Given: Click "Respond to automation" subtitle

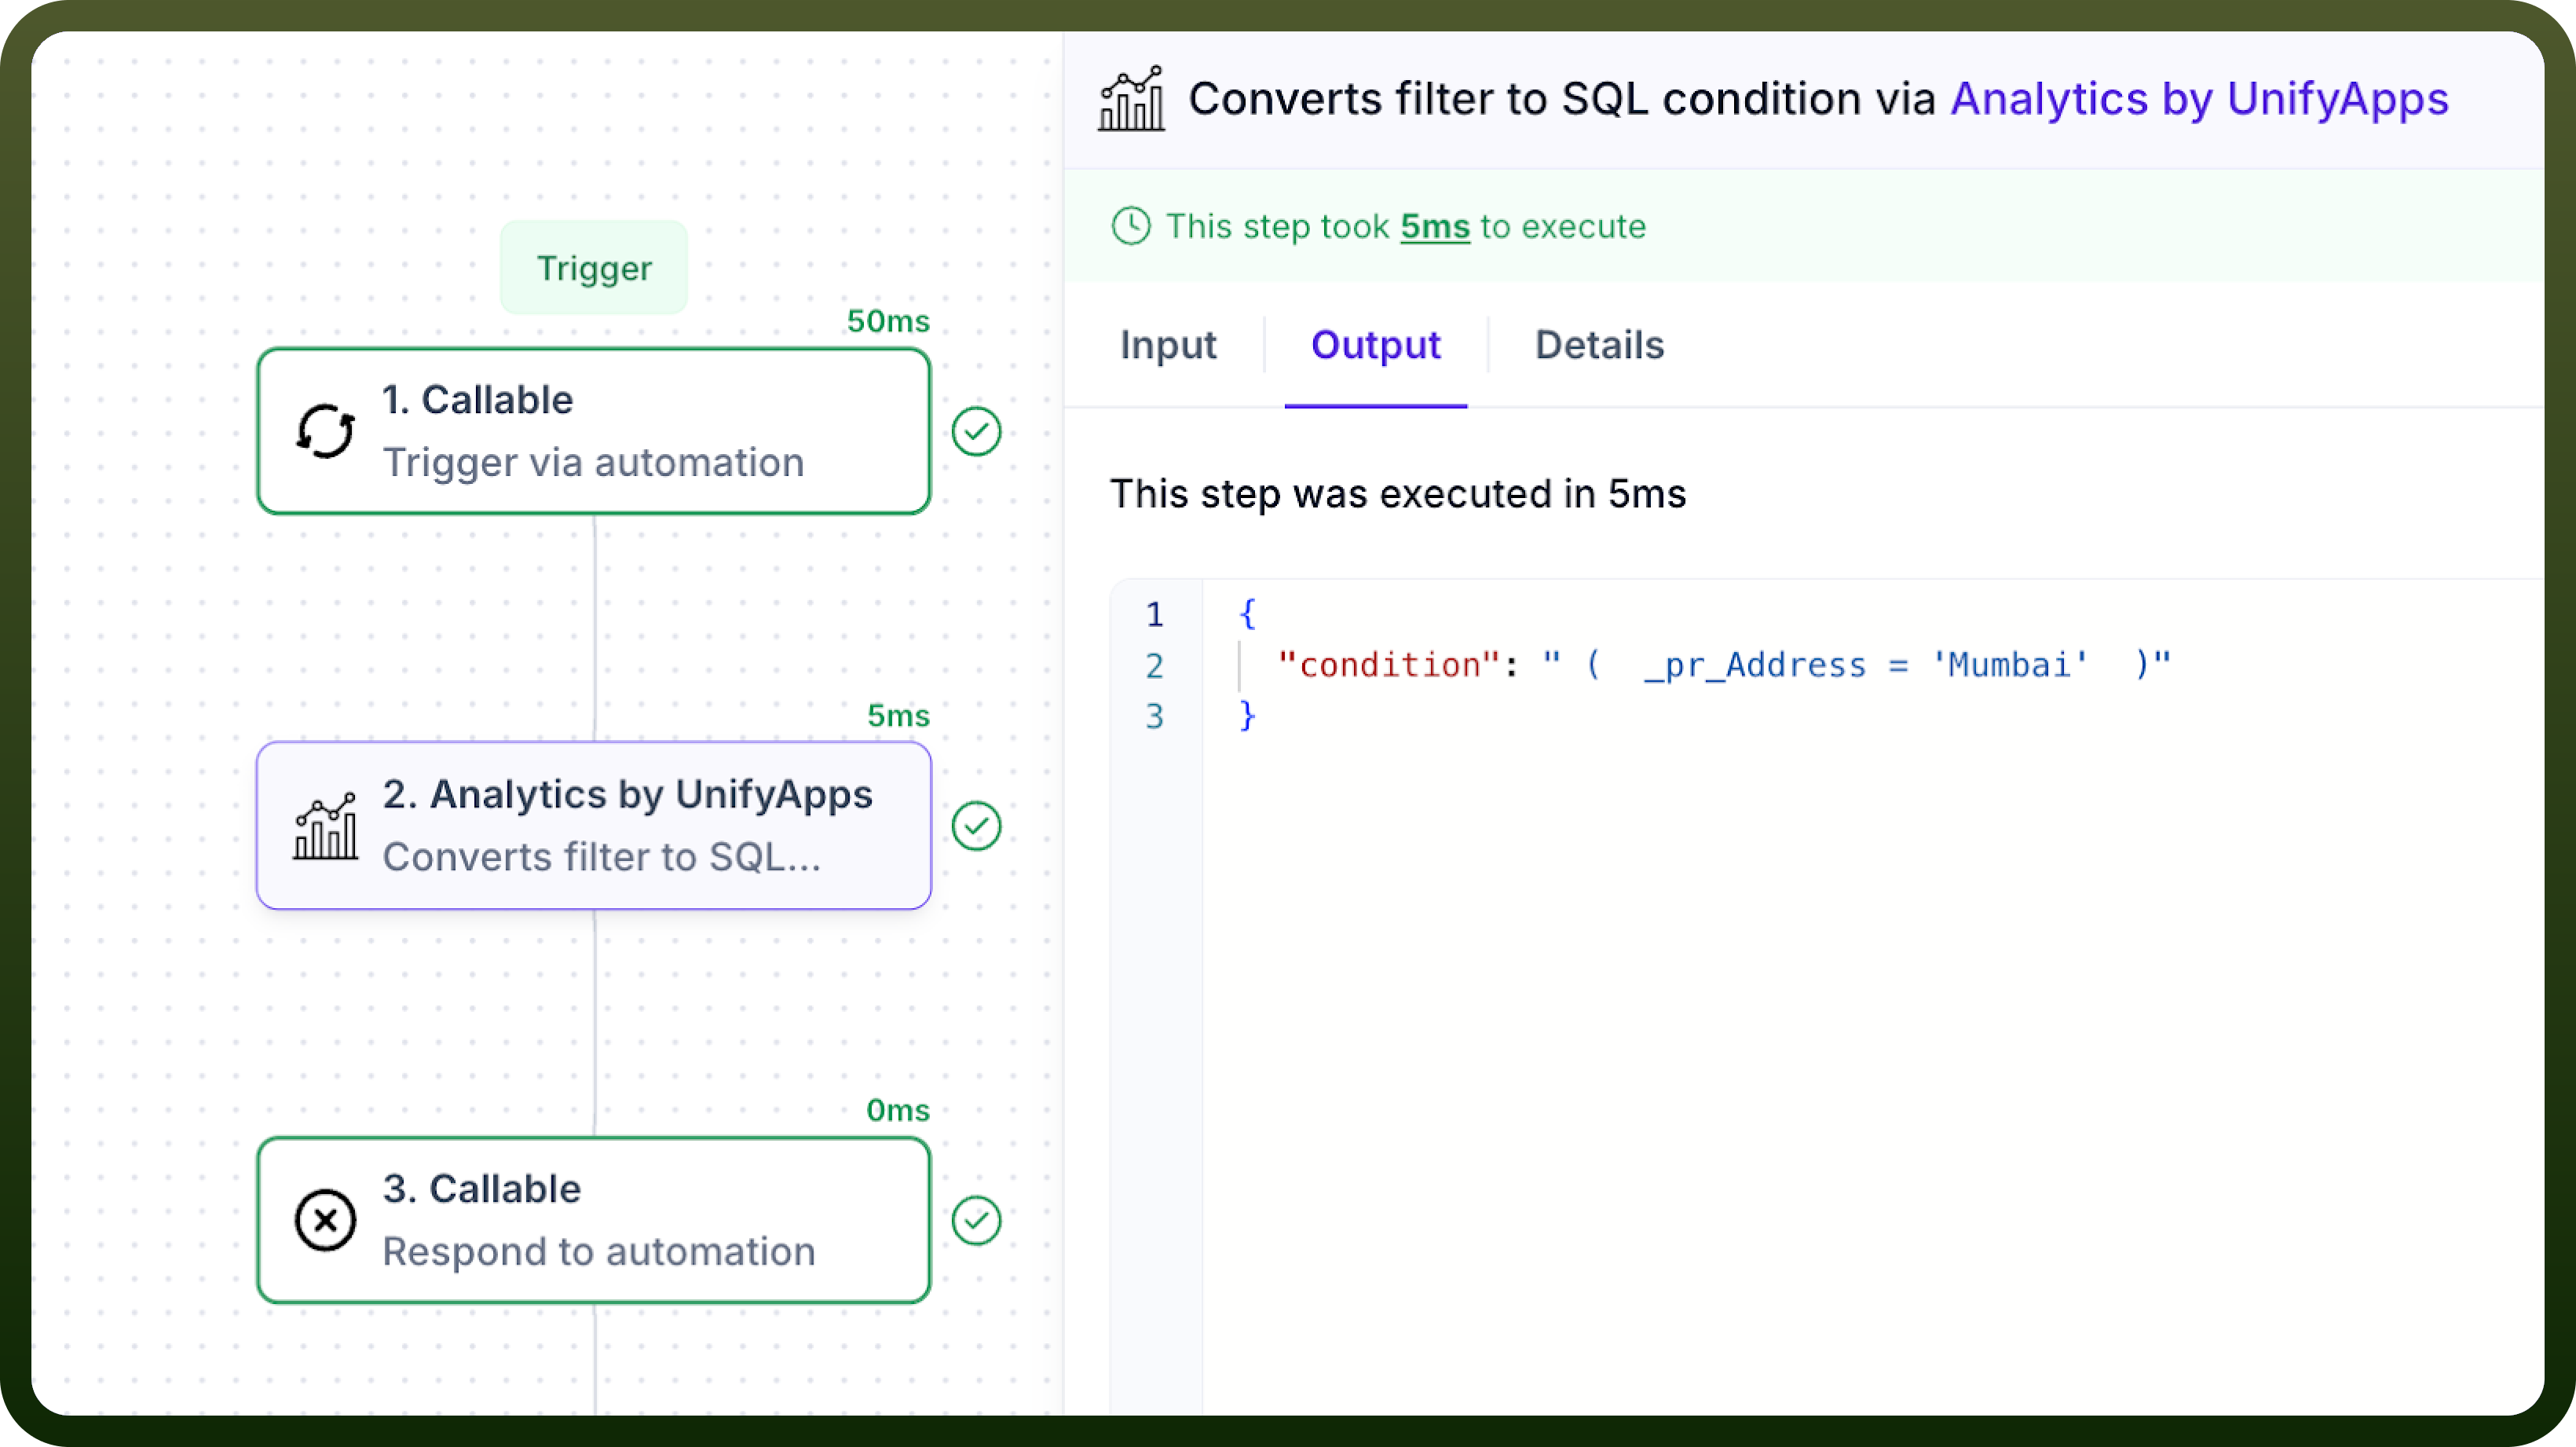Looking at the screenshot, I should [x=599, y=1252].
